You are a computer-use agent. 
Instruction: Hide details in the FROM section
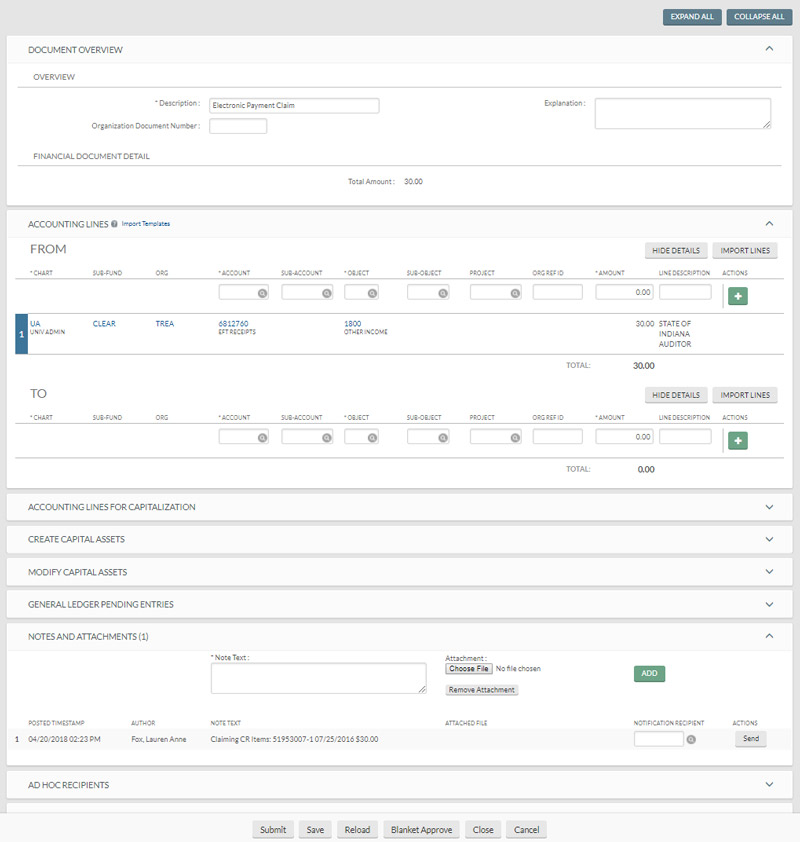676,251
